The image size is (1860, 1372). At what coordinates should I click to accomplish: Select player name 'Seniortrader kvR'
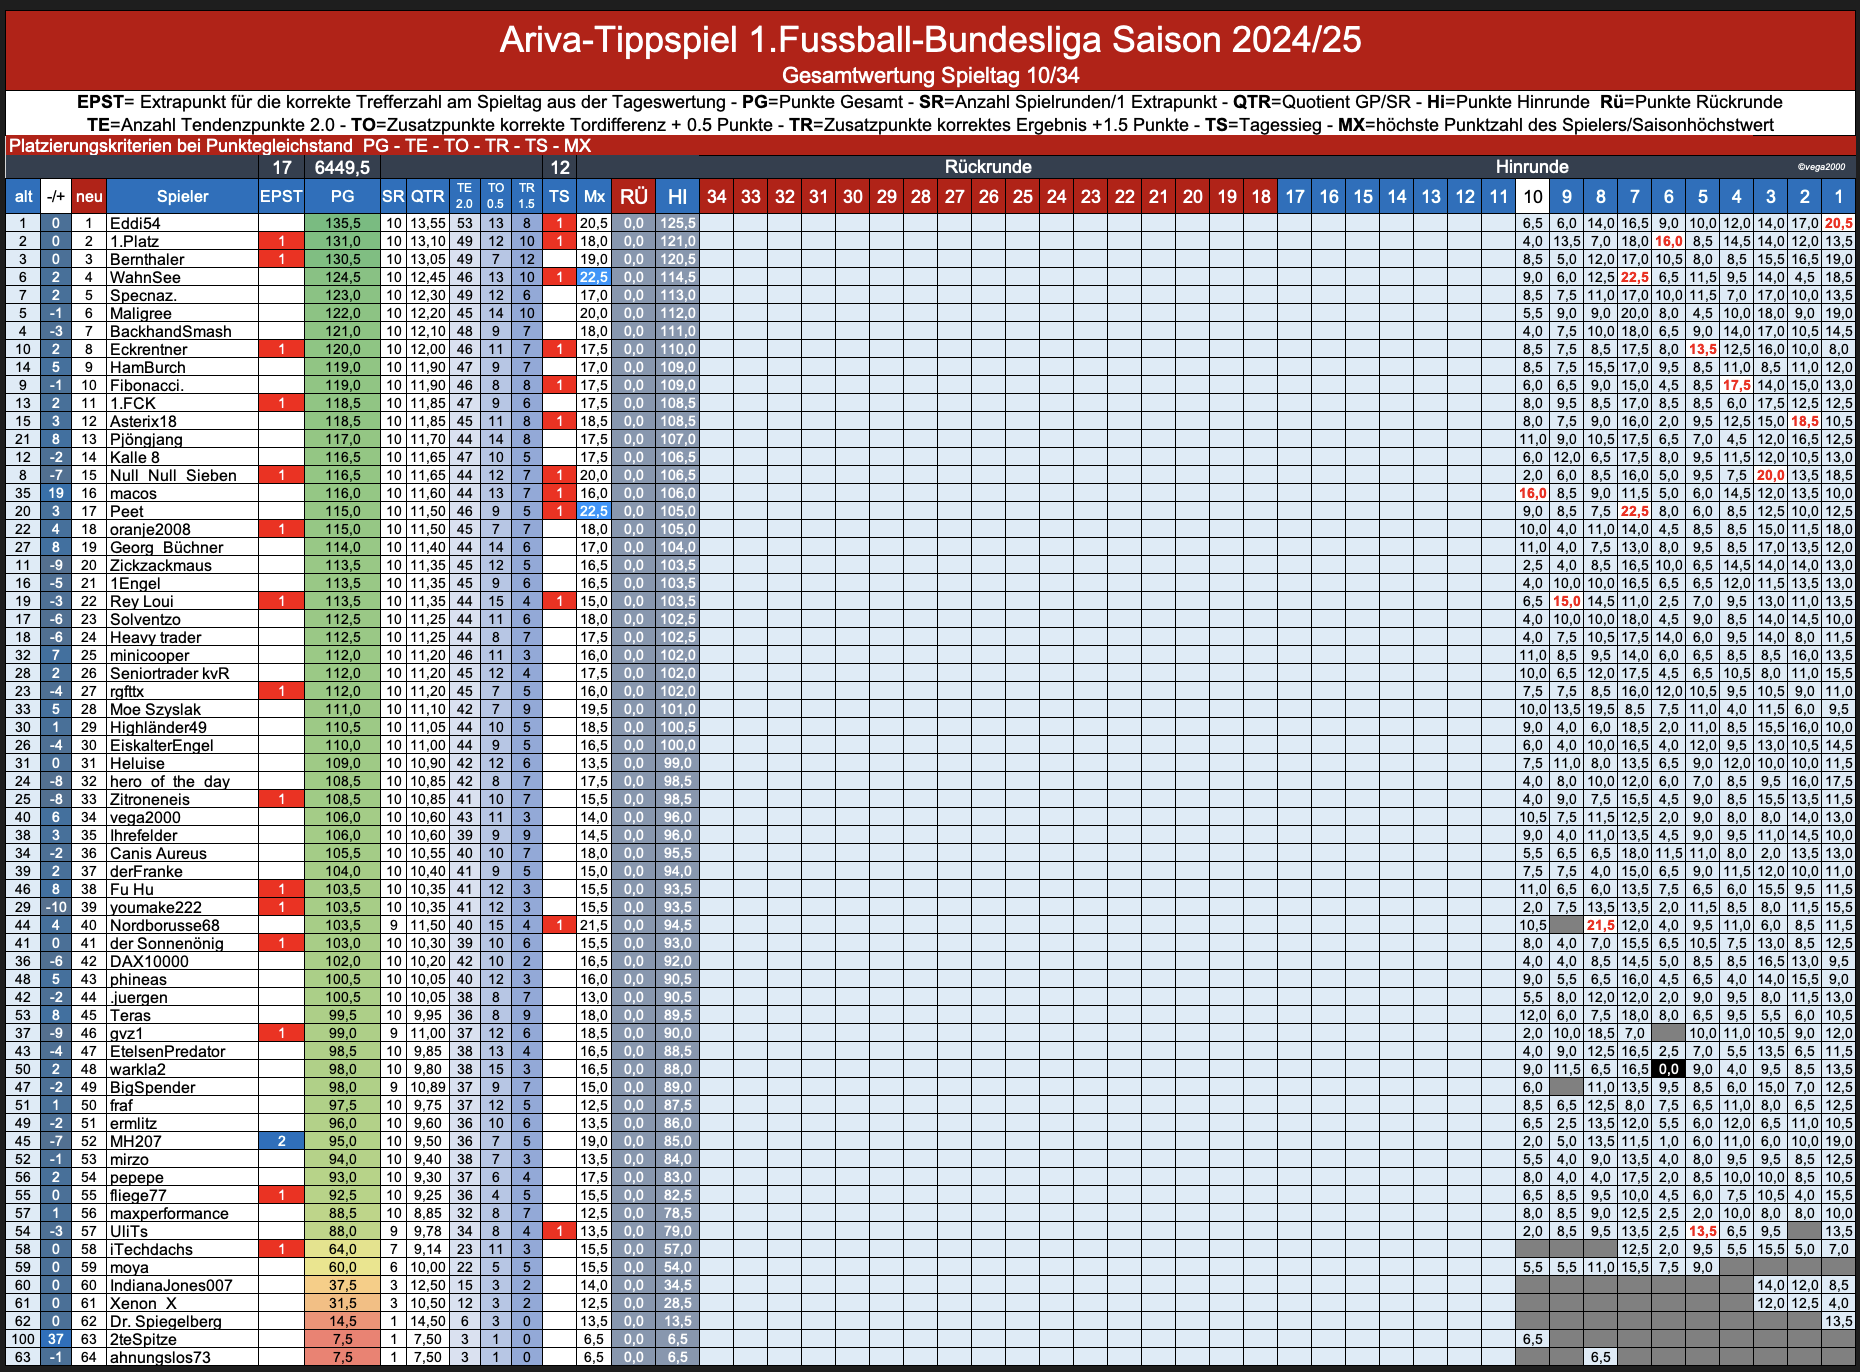point(169,673)
